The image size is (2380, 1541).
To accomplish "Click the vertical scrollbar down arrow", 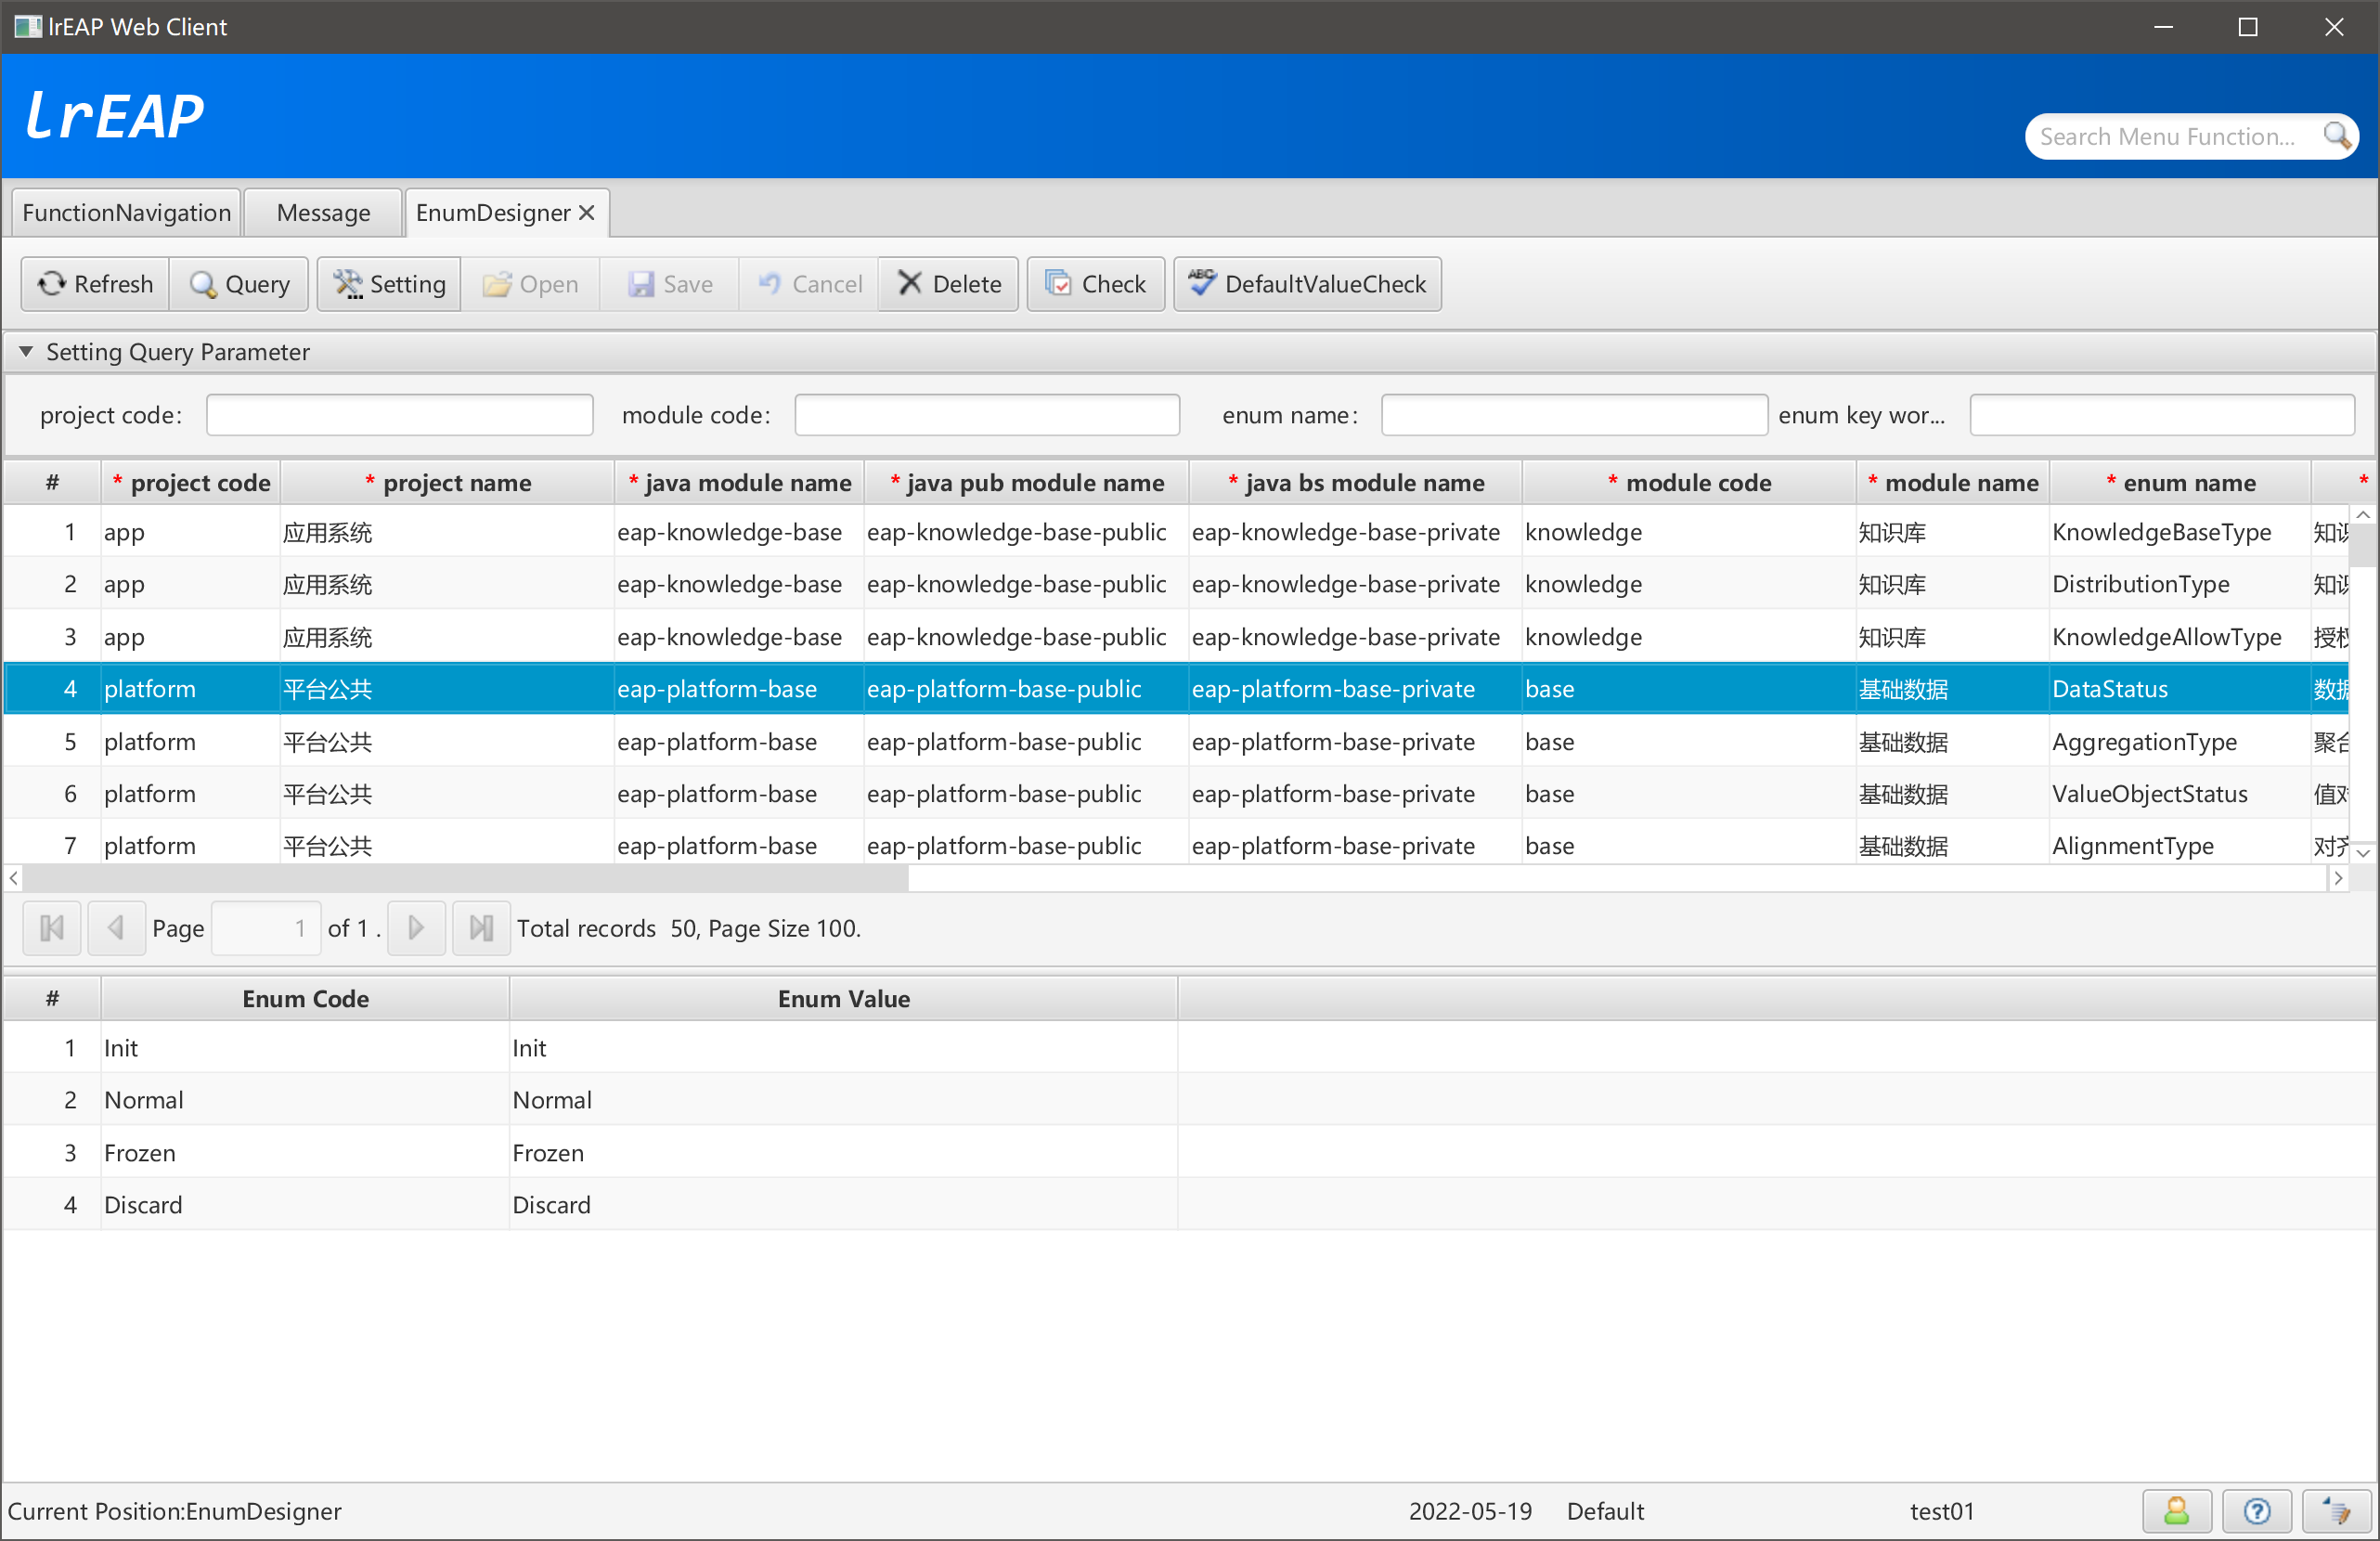I will (x=2363, y=853).
